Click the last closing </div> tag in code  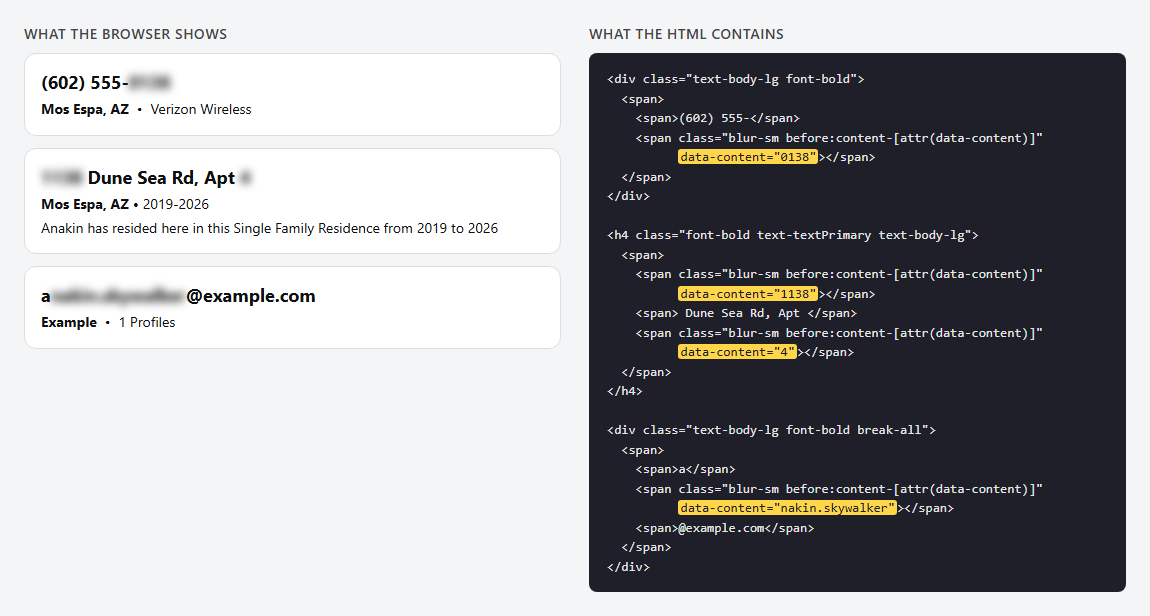pyautogui.click(x=629, y=567)
